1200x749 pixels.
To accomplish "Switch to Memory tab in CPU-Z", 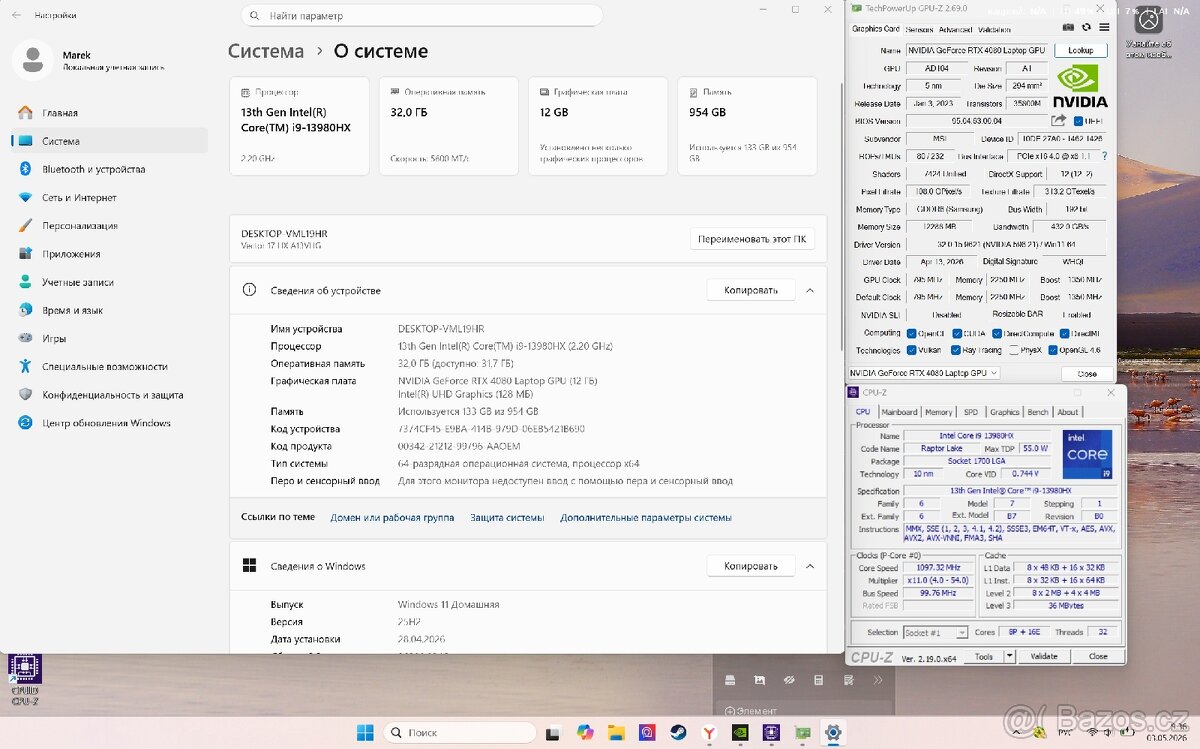I will click(939, 412).
